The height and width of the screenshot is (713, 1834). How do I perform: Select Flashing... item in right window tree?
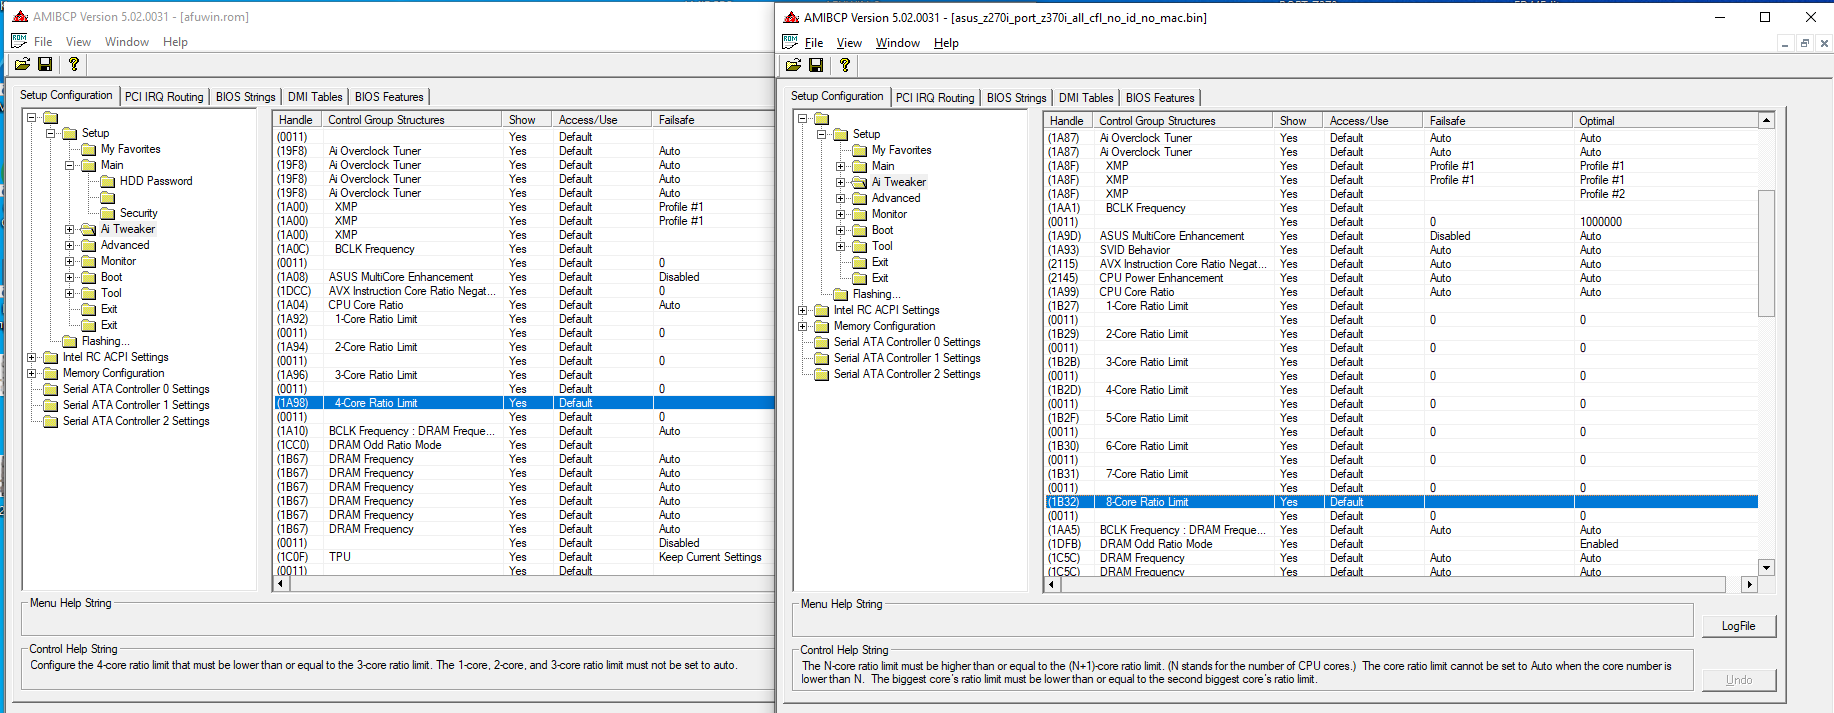[876, 294]
